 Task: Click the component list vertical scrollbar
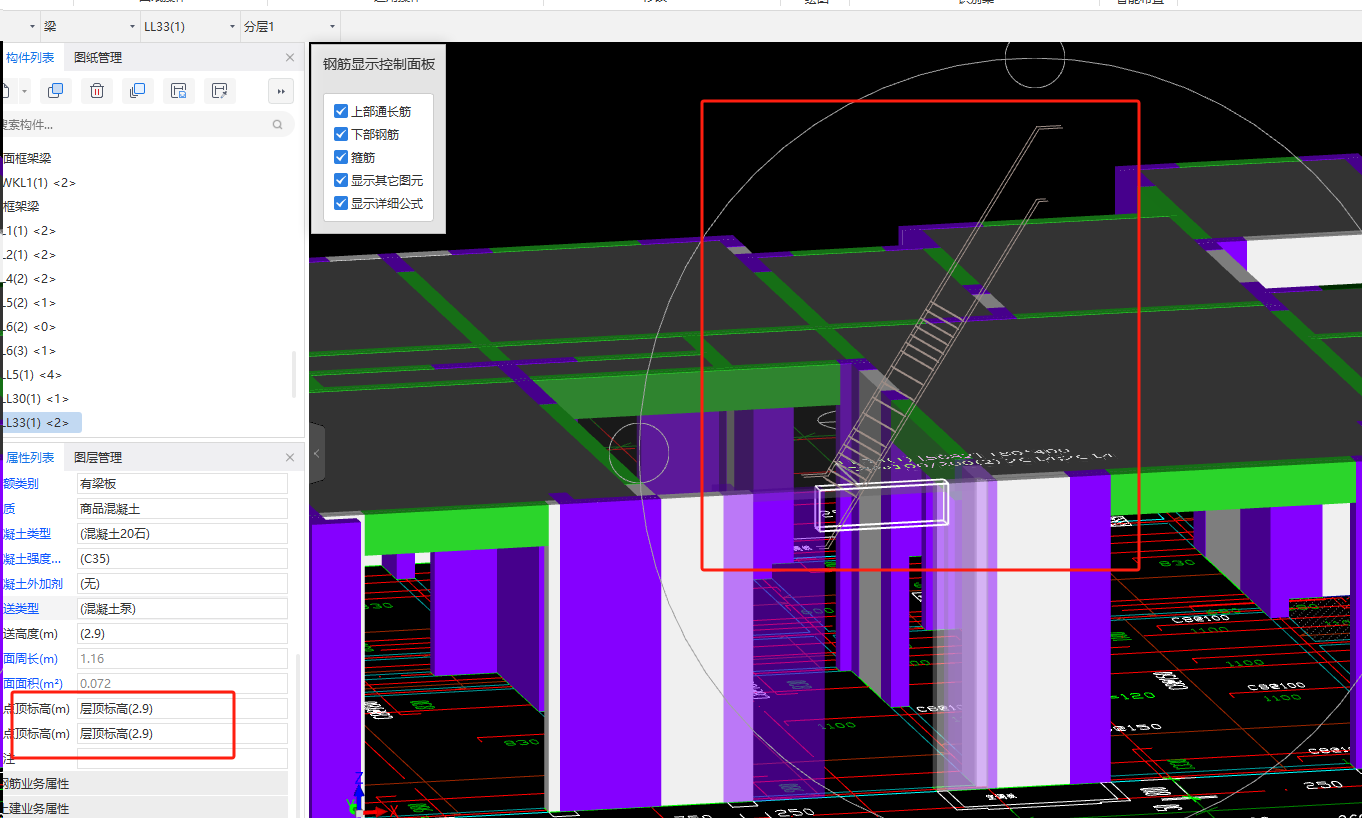tap(294, 373)
